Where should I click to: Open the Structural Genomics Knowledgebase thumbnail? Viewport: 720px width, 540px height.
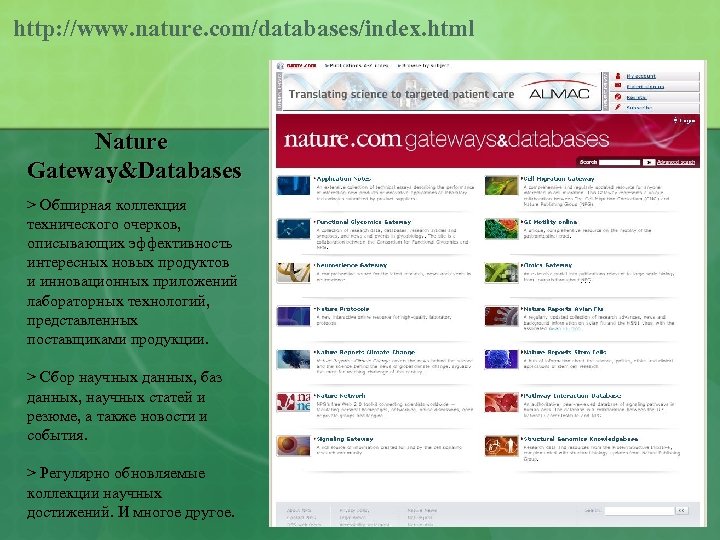[501, 445]
